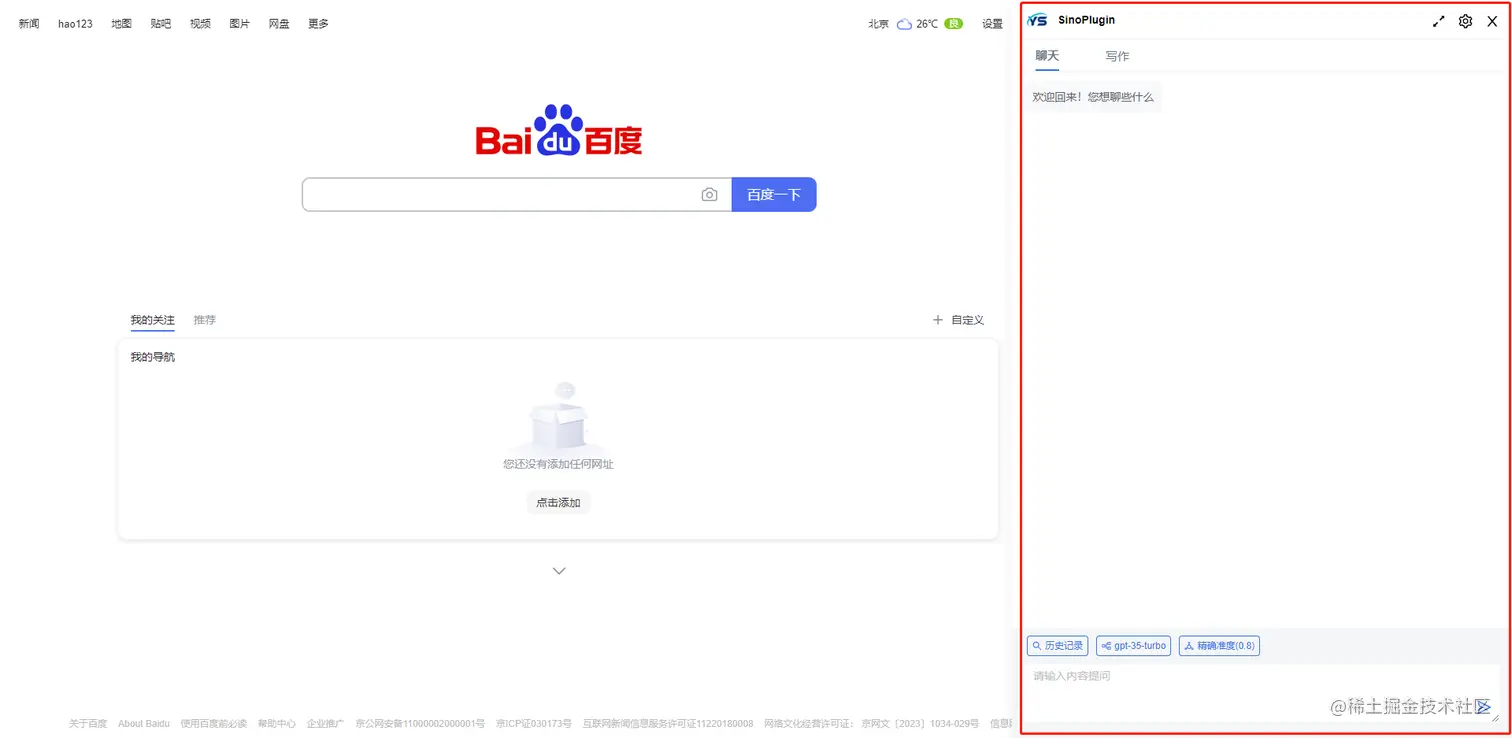
Task: Close the SinoPlugin panel
Action: (x=1492, y=21)
